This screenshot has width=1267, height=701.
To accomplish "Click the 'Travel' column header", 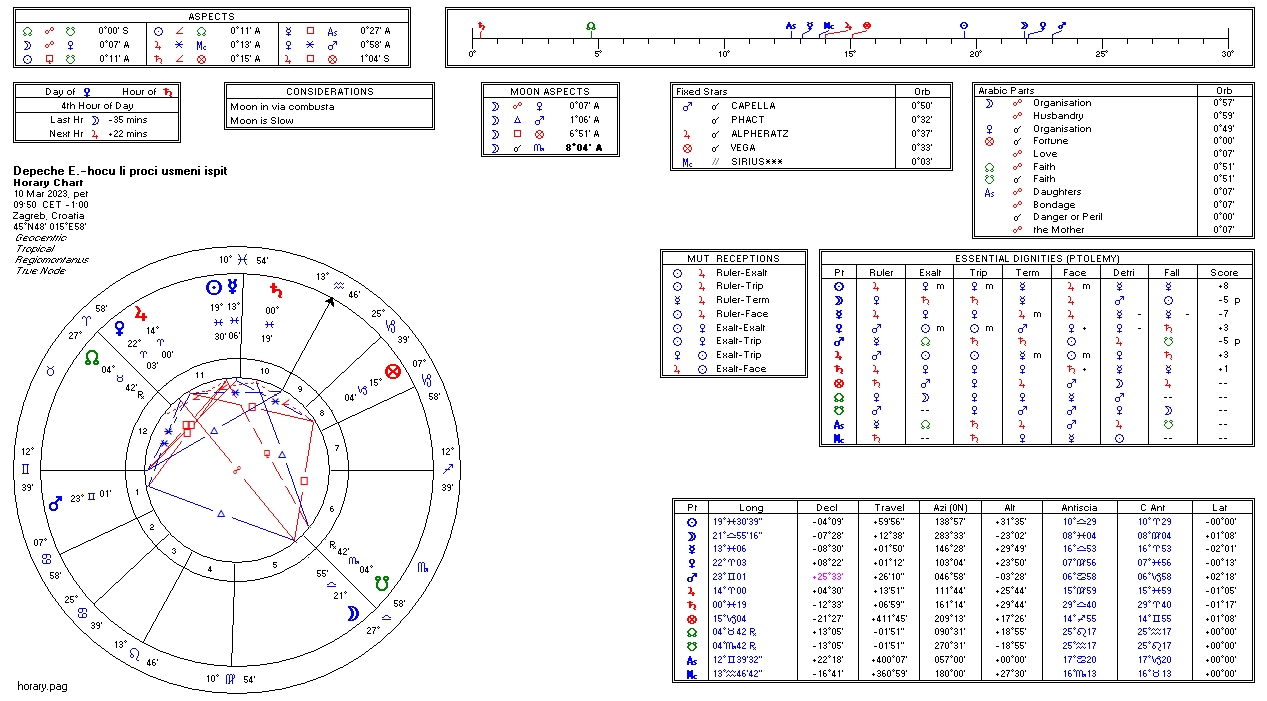I will point(889,507).
